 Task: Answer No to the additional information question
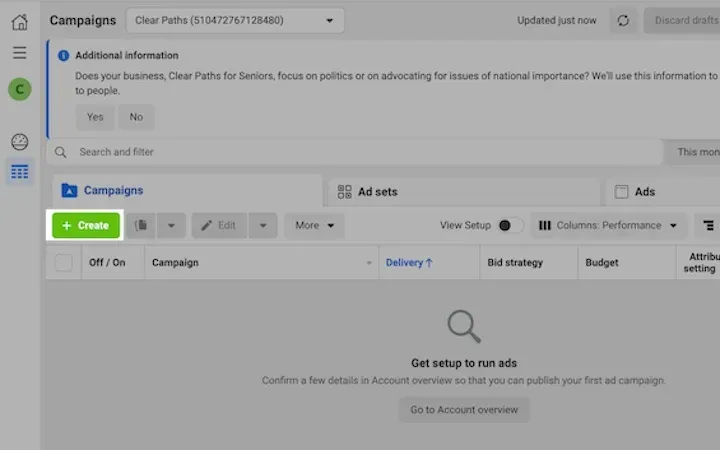click(136, 117)
